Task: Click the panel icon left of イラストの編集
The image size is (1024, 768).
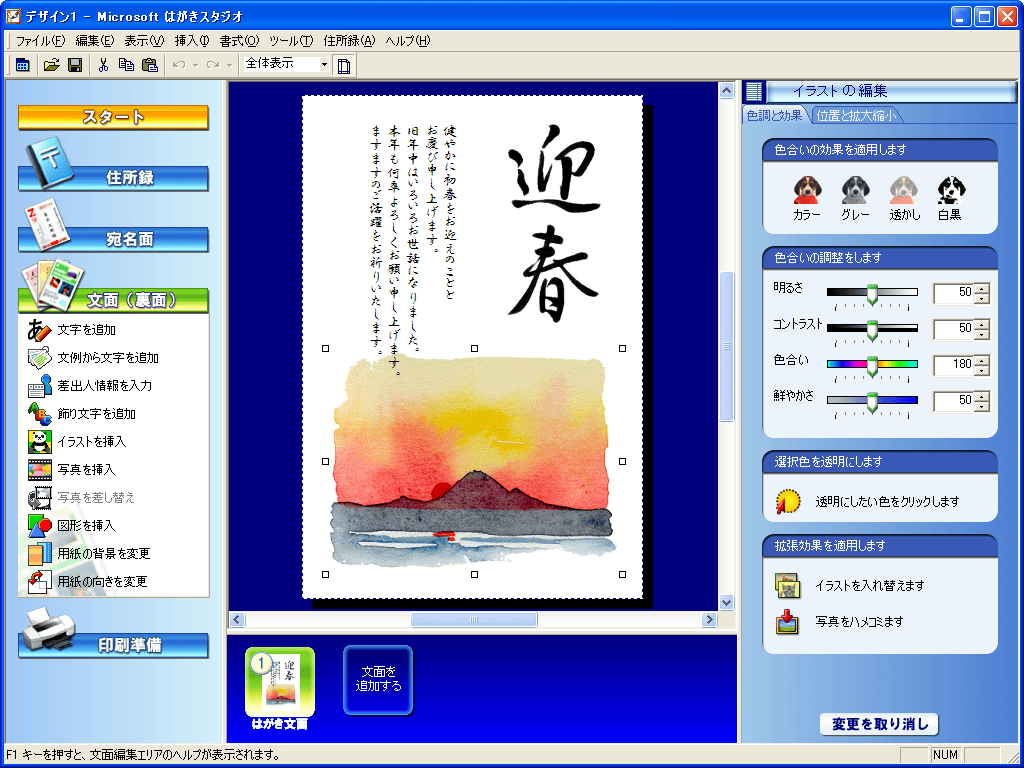Action: [754, 91]
